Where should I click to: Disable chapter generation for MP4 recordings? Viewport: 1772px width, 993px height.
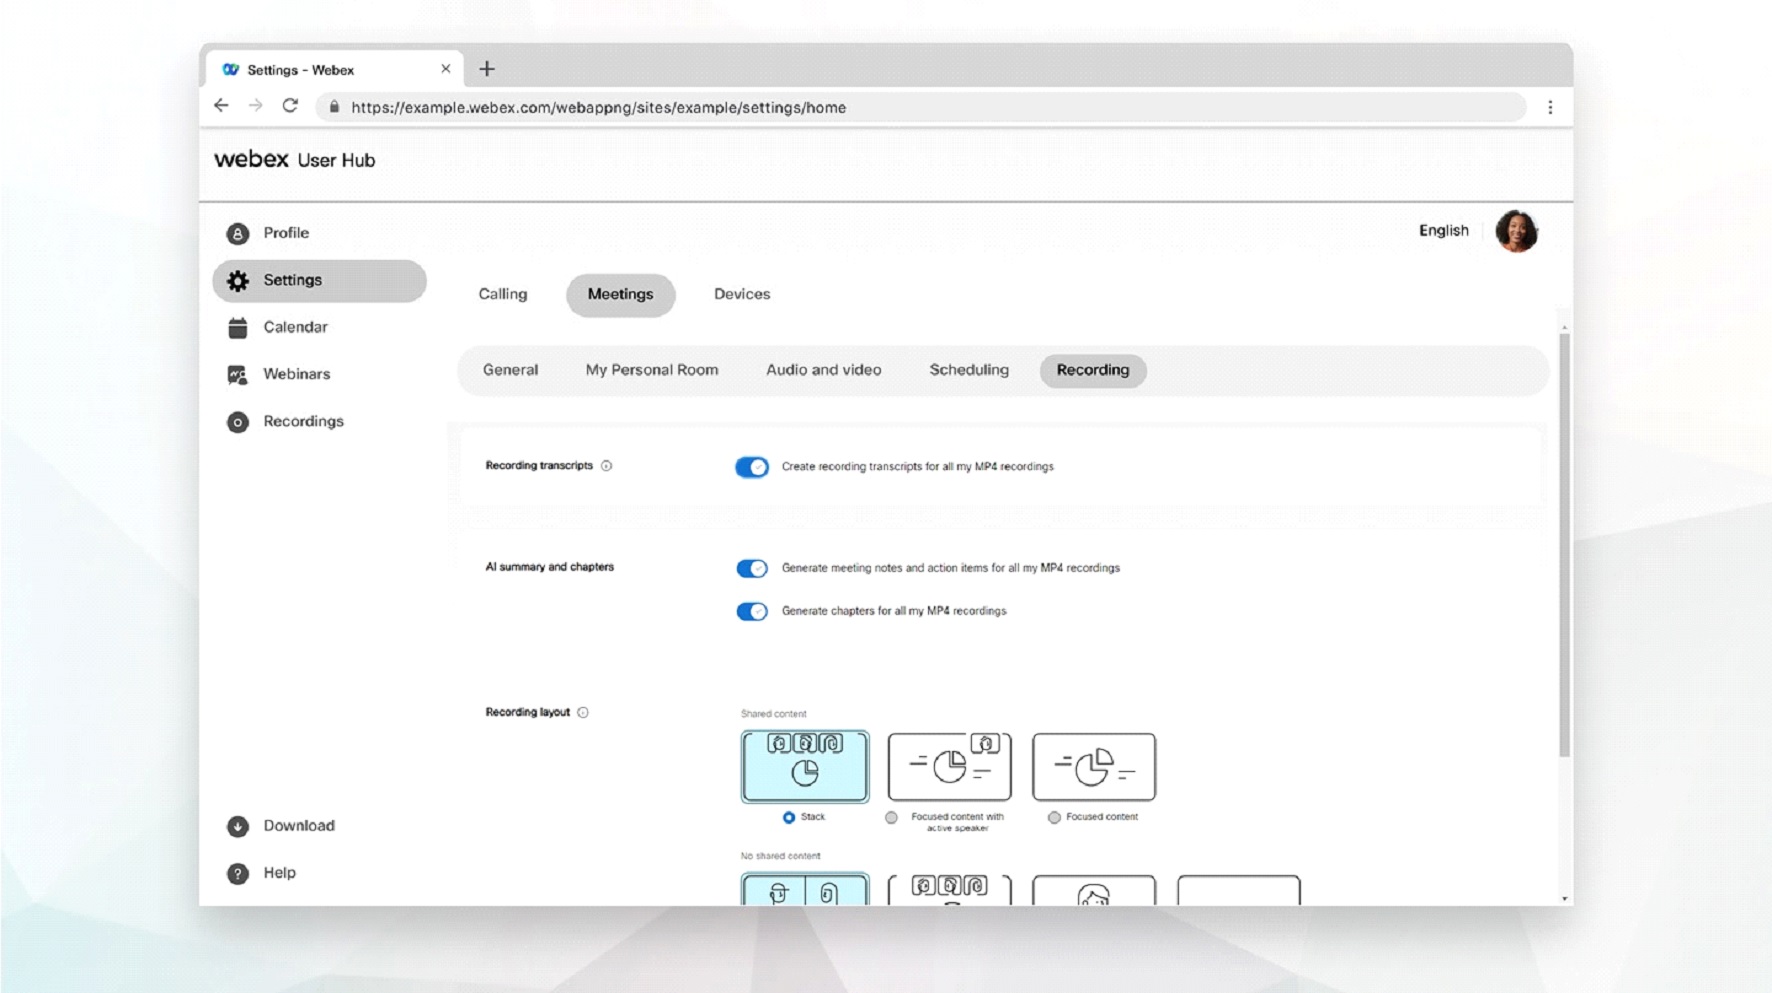pos(751,610)
